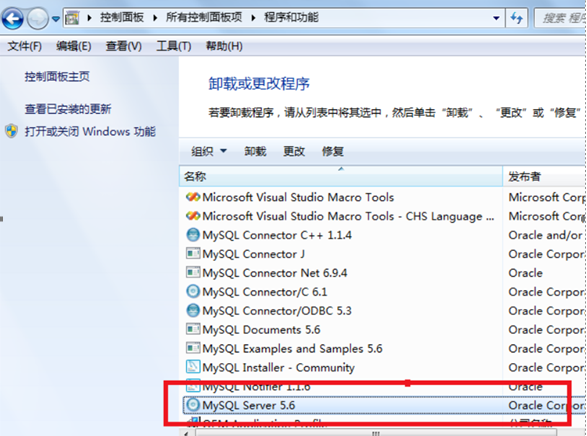Open the recent pages dropdown arrow

pos(55,18)
